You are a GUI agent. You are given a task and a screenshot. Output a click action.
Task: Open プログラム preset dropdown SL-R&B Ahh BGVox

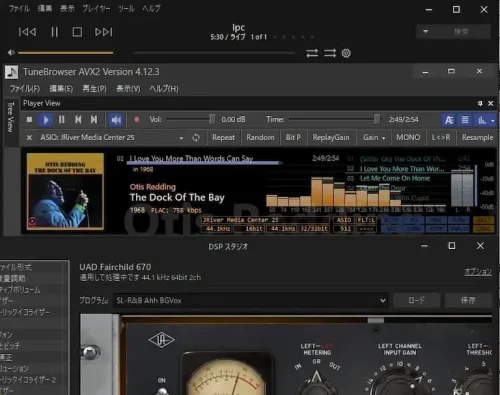tap(250, 301)
